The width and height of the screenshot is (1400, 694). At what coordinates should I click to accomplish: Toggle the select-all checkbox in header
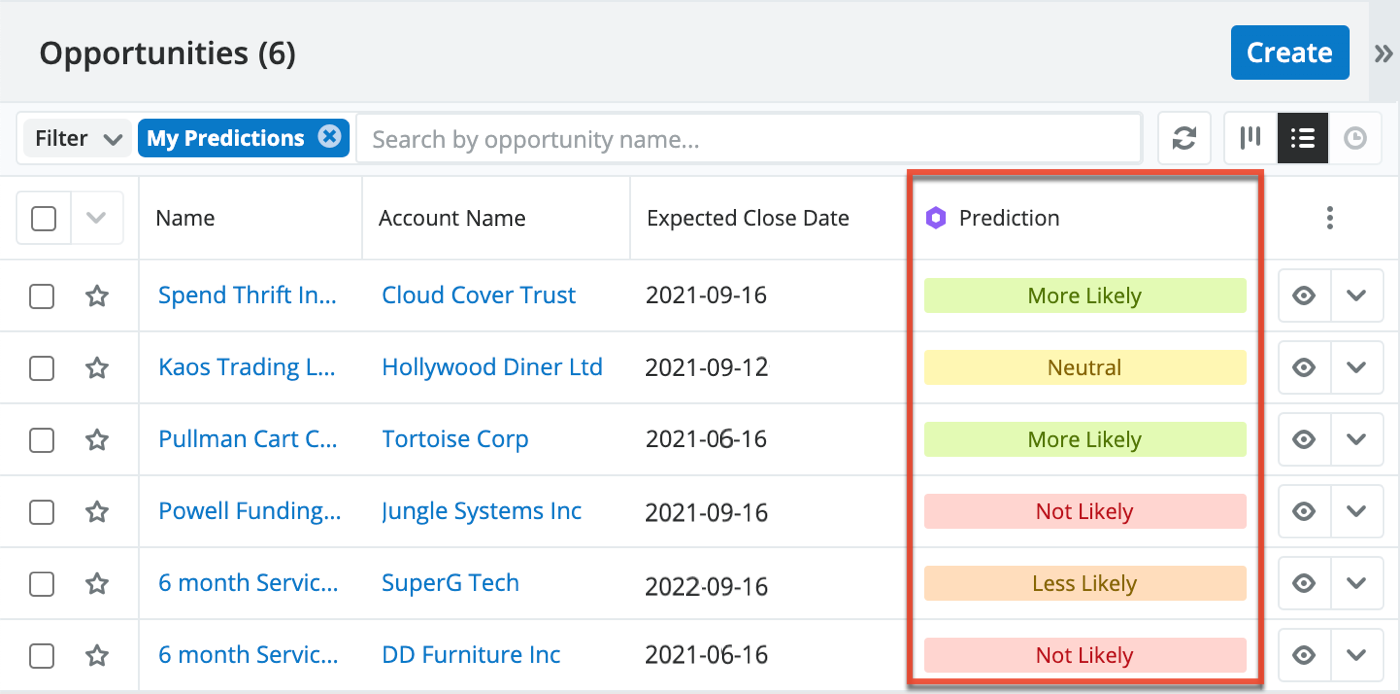click(43, 218)
